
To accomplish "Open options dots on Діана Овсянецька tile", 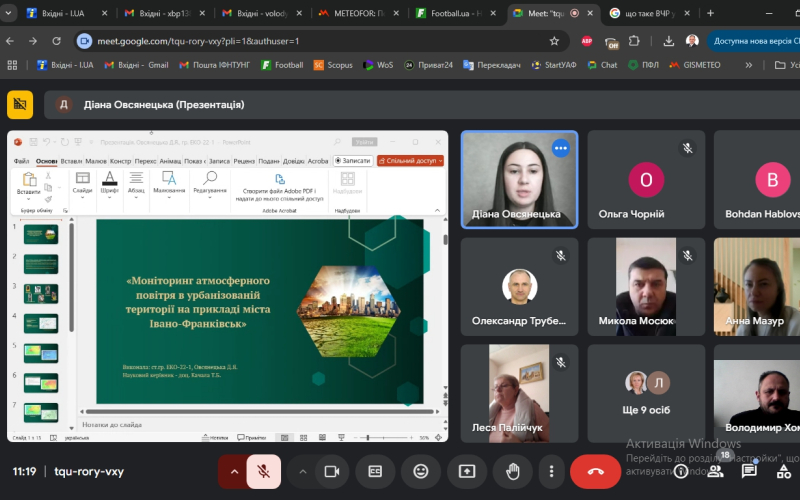I will (560, 148).
